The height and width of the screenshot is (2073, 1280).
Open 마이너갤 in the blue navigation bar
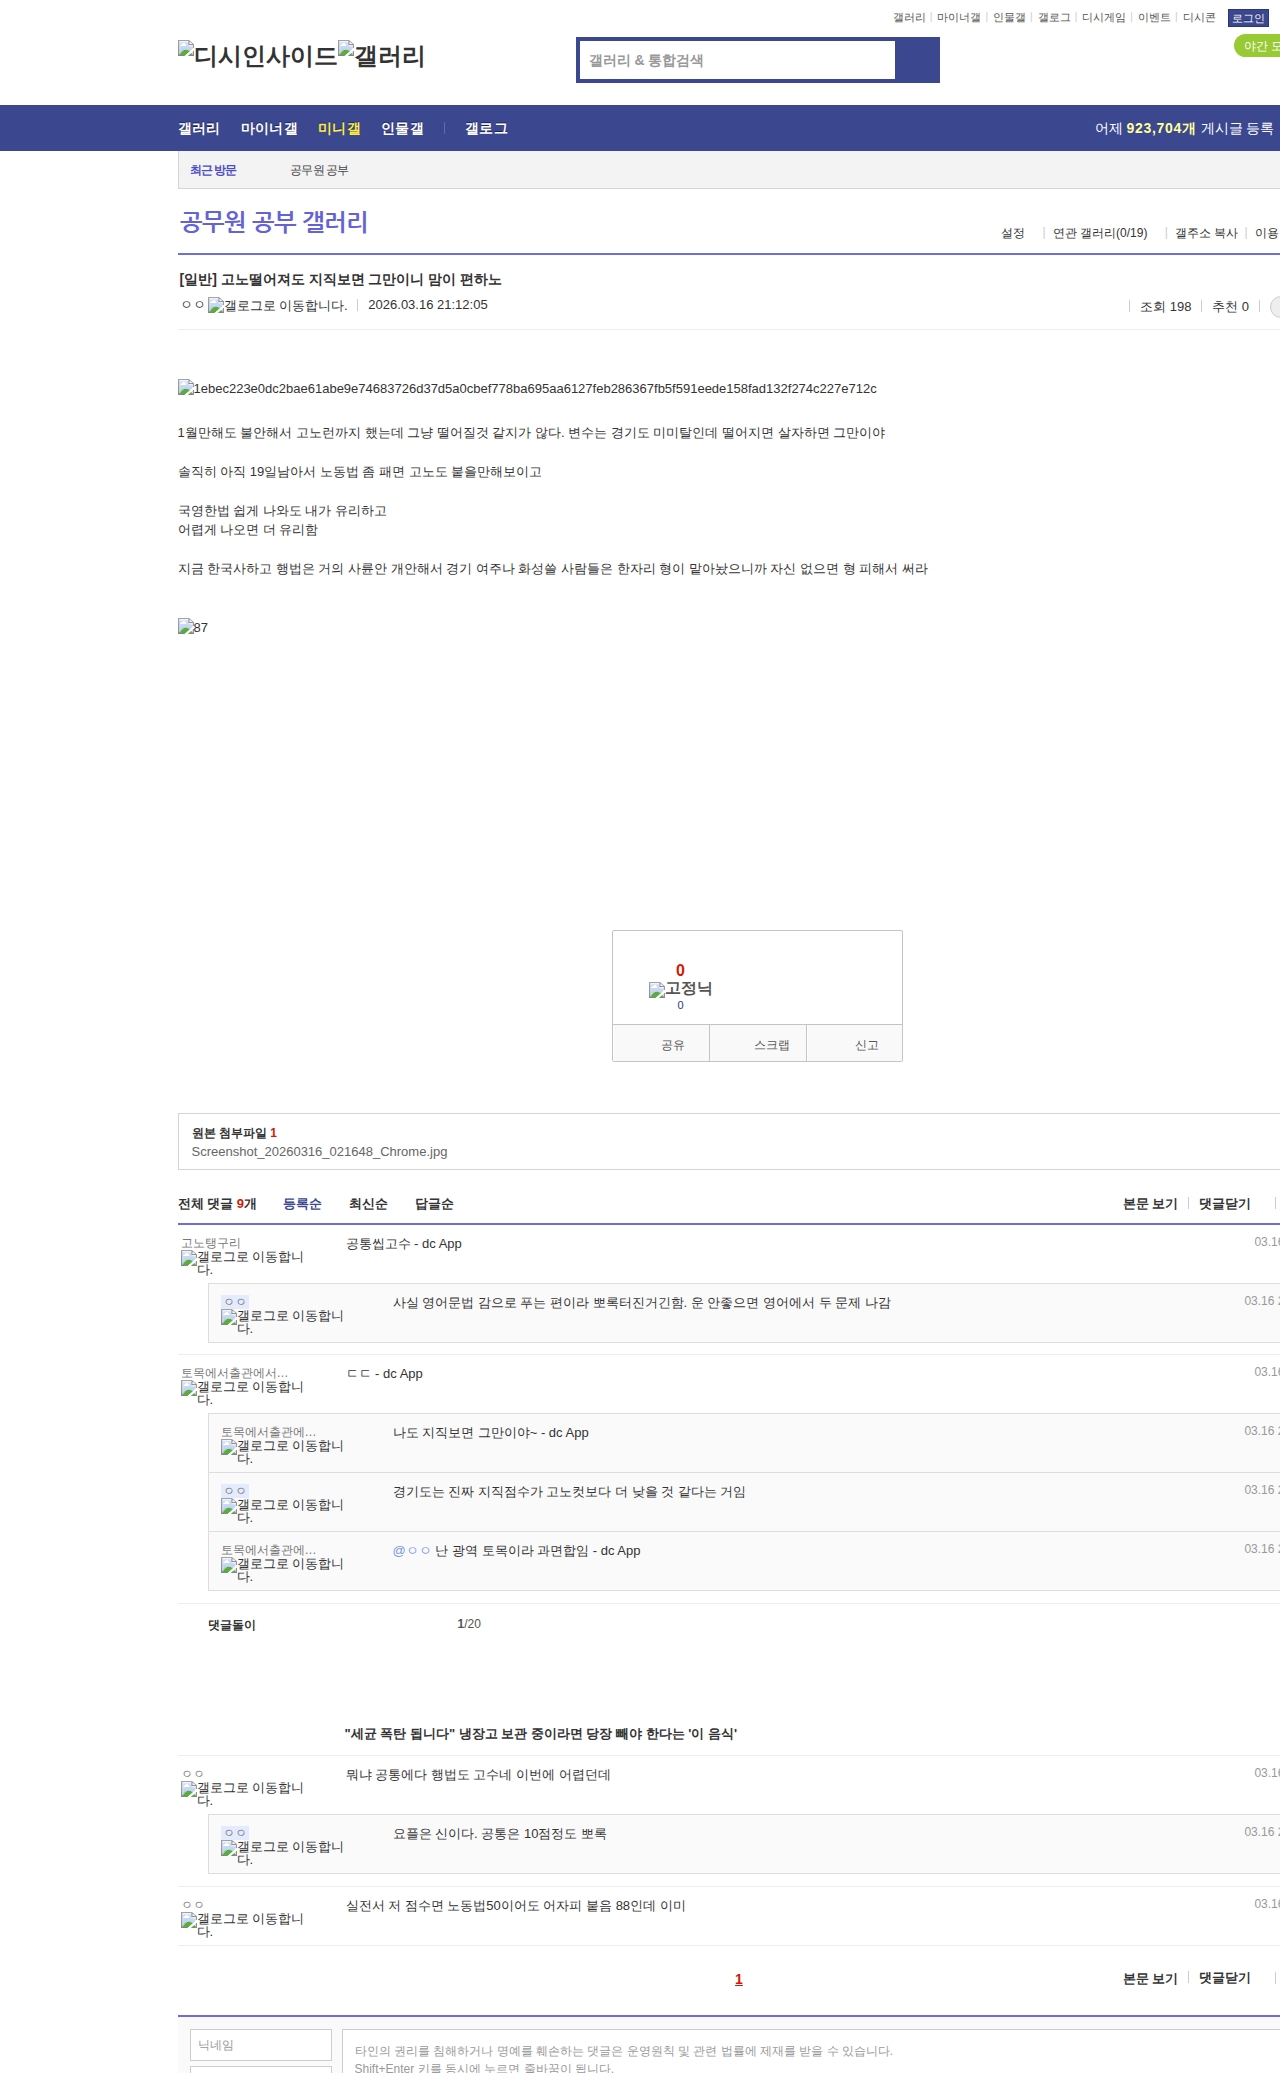269,128
